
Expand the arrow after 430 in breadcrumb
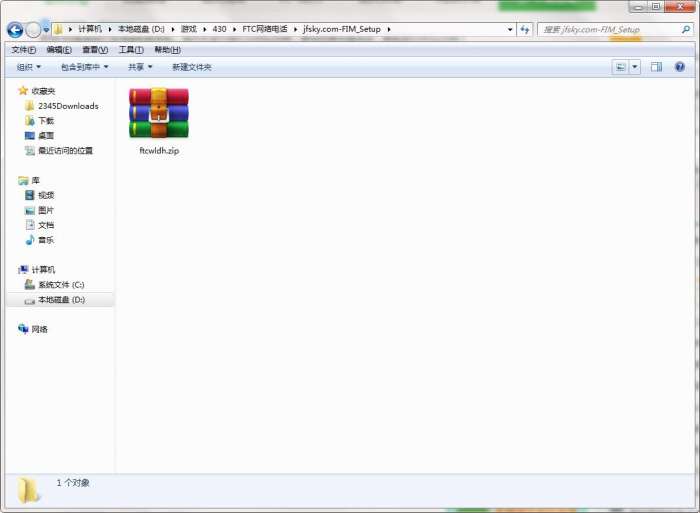[x=234, y=29]
